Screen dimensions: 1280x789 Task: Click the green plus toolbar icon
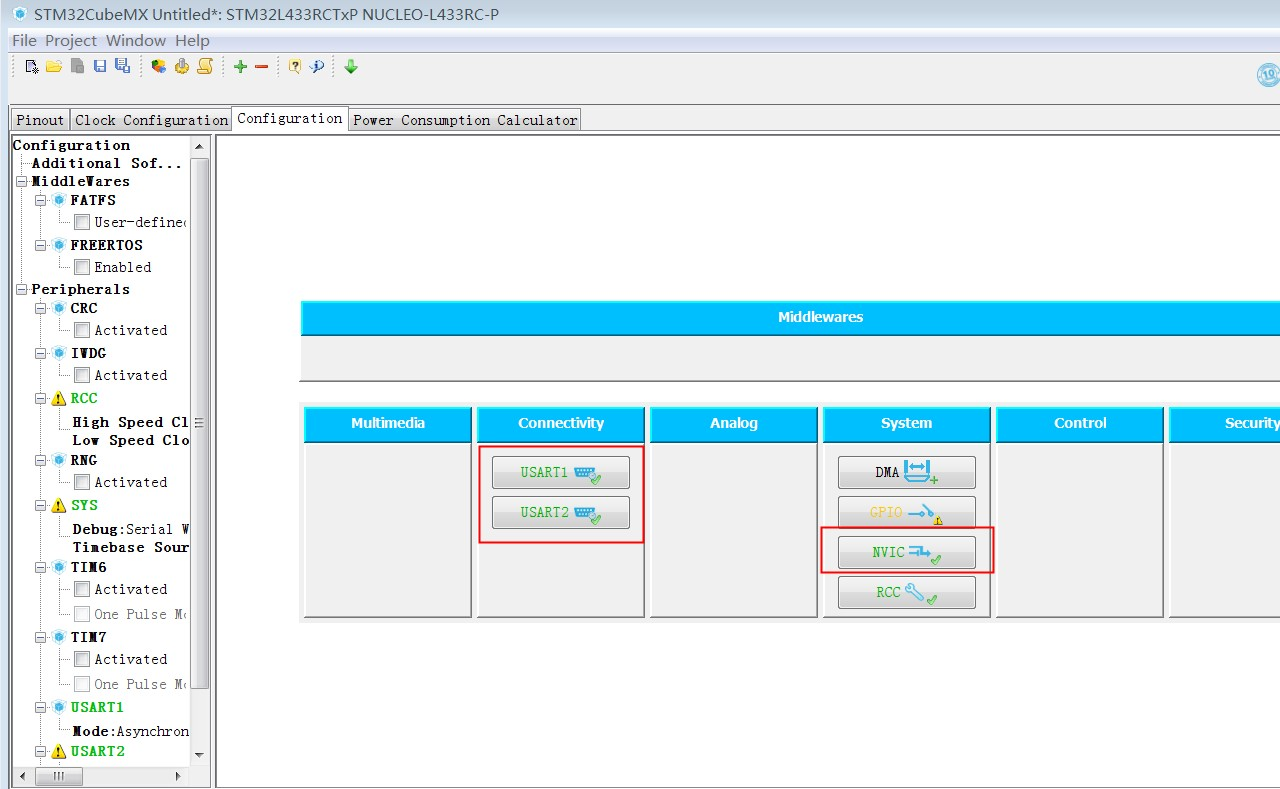(240, 67)
